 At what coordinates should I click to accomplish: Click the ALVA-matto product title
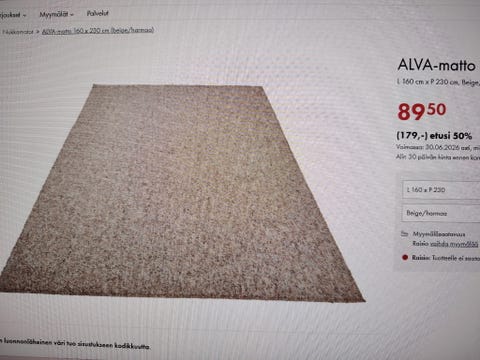tap(436, 65)
